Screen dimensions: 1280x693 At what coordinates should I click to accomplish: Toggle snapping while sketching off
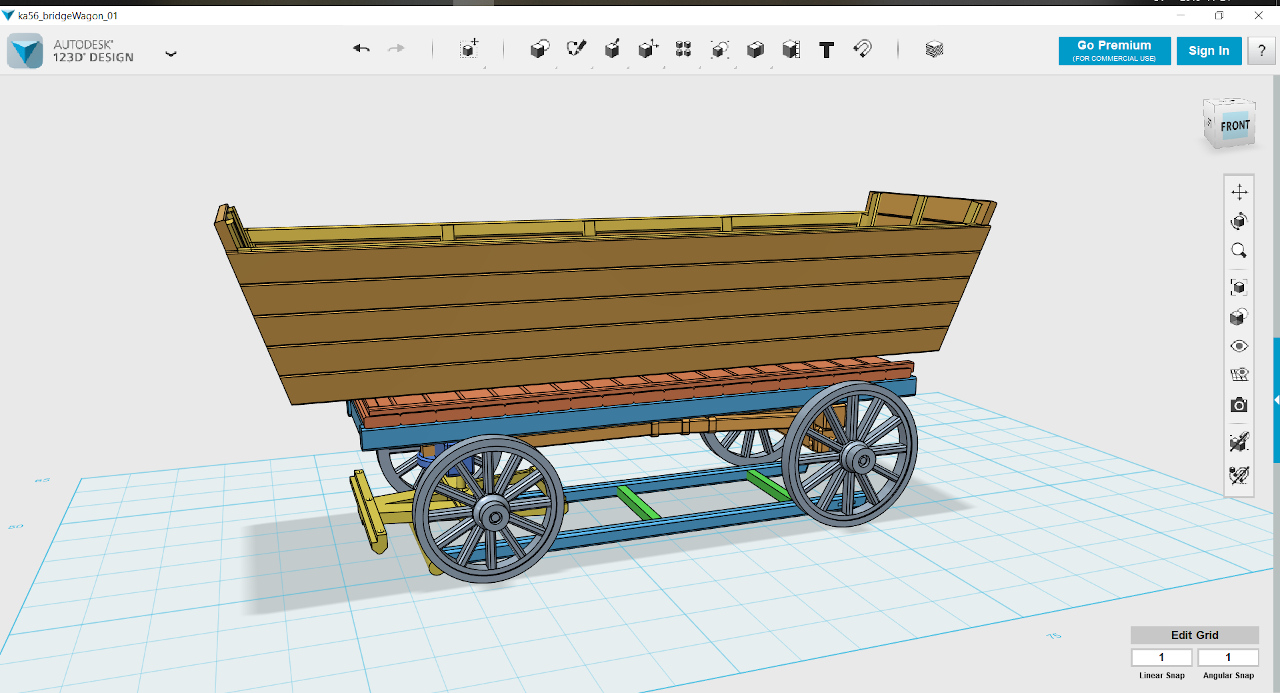click(x=1239, y=441)
